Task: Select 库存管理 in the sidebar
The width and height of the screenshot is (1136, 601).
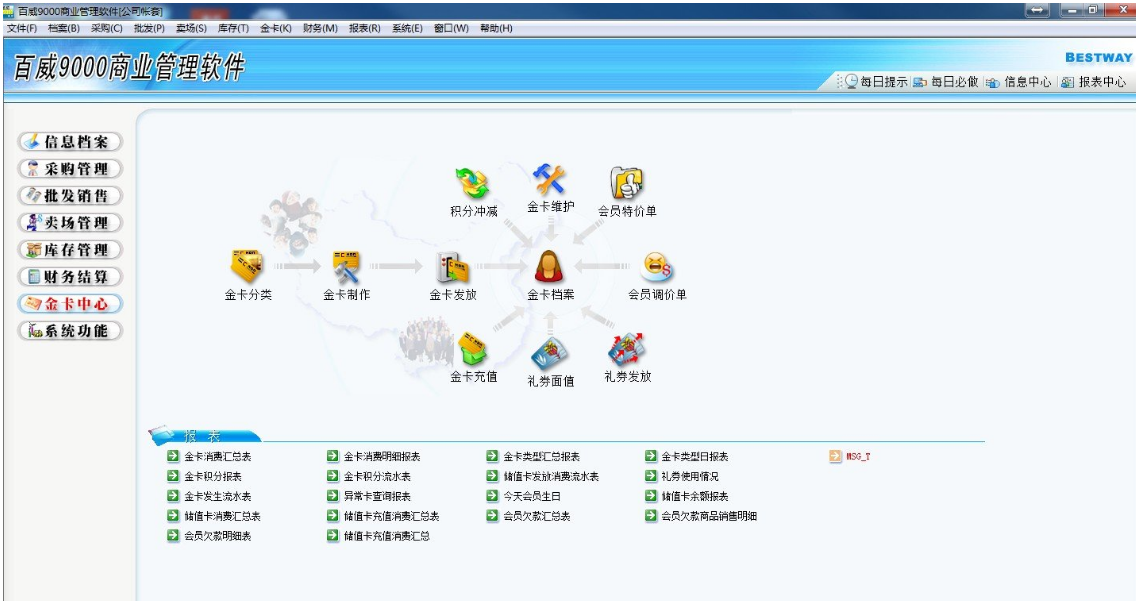Action: [70, 250]
